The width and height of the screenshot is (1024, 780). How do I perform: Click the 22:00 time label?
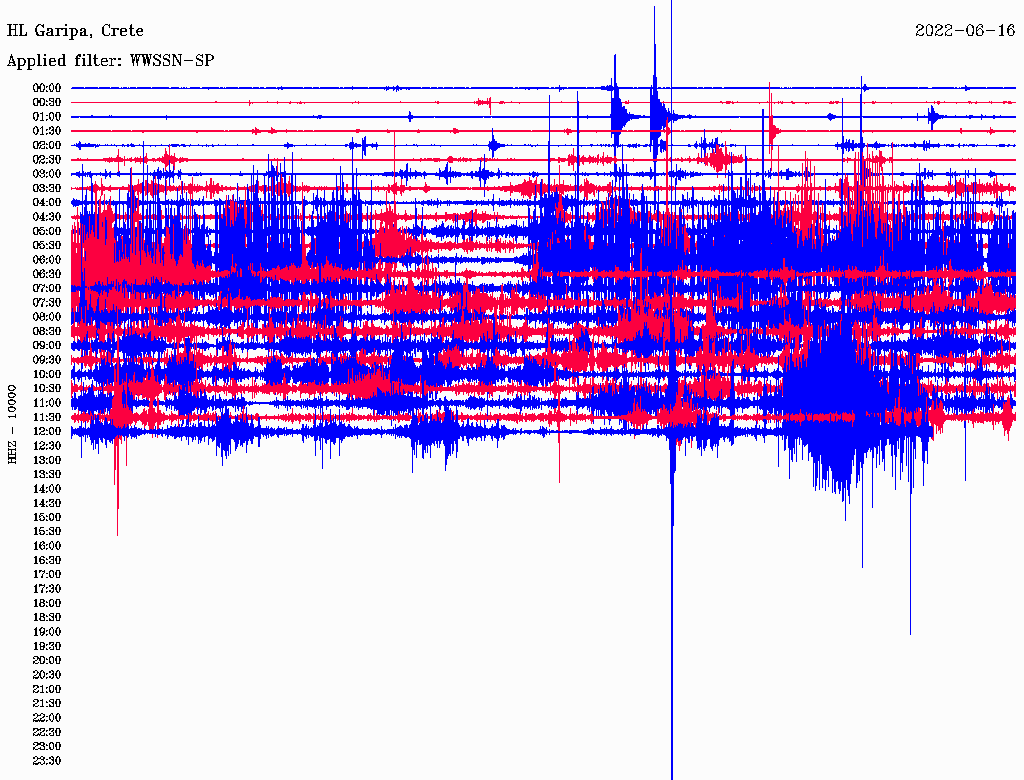pos(47,718)
